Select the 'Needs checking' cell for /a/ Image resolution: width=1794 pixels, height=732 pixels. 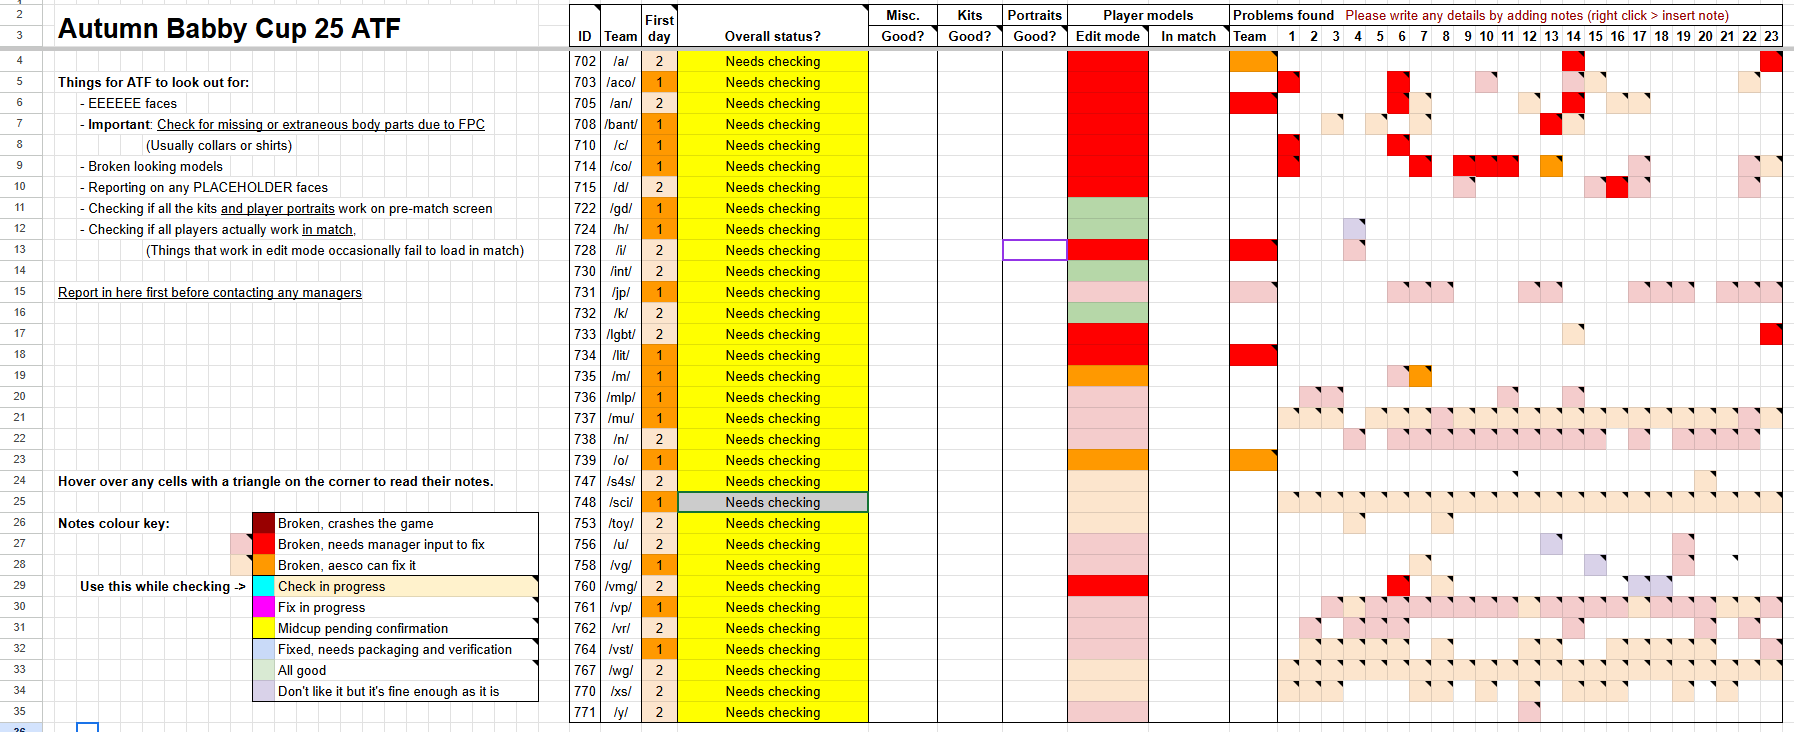(x=773, y=61)
